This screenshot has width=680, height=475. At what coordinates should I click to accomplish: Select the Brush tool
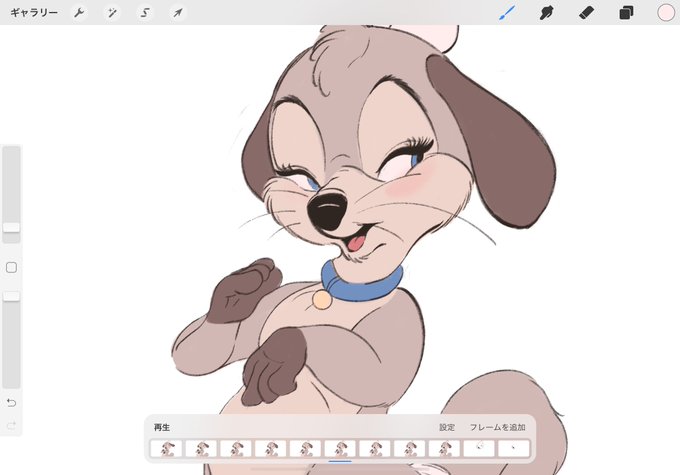[x=507, y=13]
